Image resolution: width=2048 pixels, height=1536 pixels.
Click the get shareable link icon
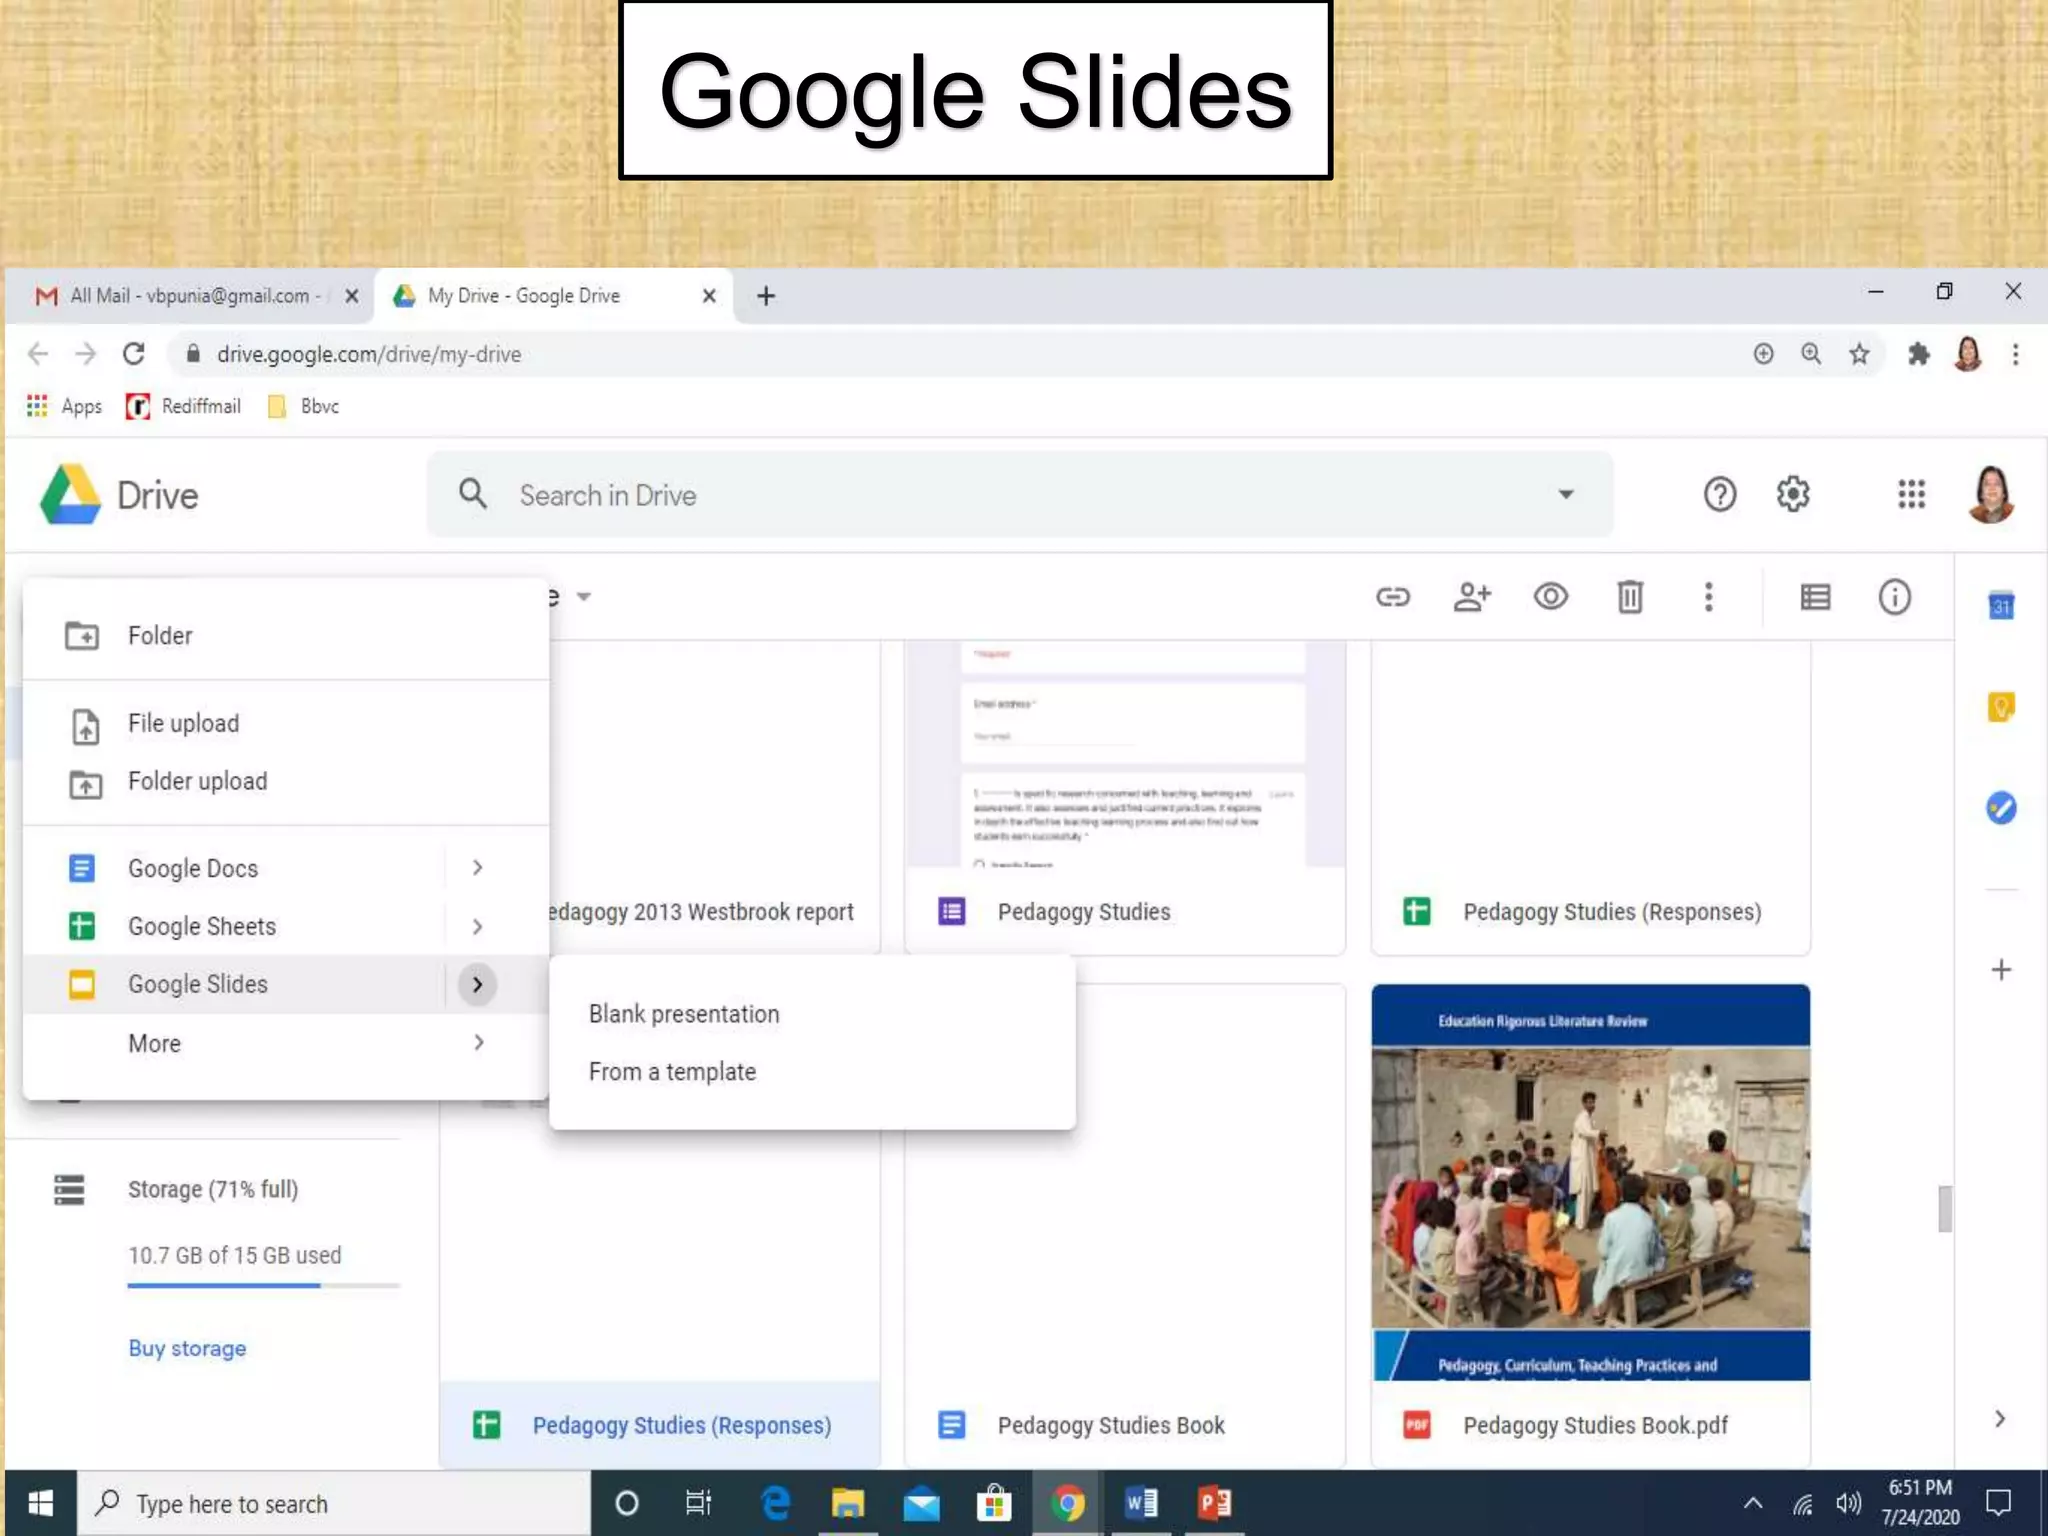click(x=1392, y=597)
